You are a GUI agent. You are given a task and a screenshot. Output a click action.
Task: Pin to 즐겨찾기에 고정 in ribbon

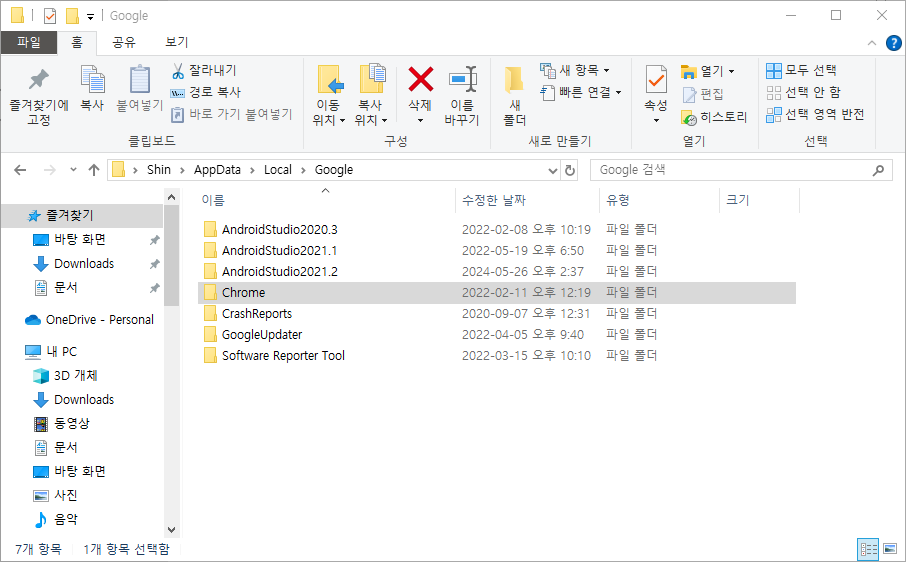click(x=39, y=96)
